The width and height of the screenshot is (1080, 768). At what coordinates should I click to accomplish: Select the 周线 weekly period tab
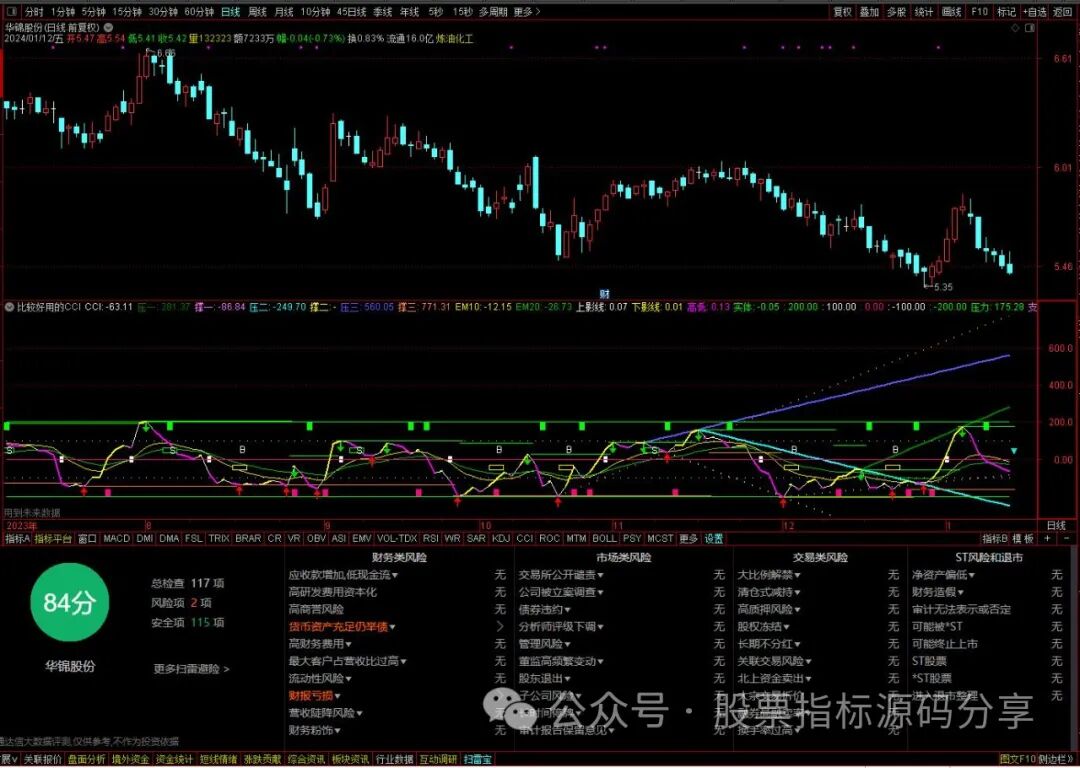[257, 12]
